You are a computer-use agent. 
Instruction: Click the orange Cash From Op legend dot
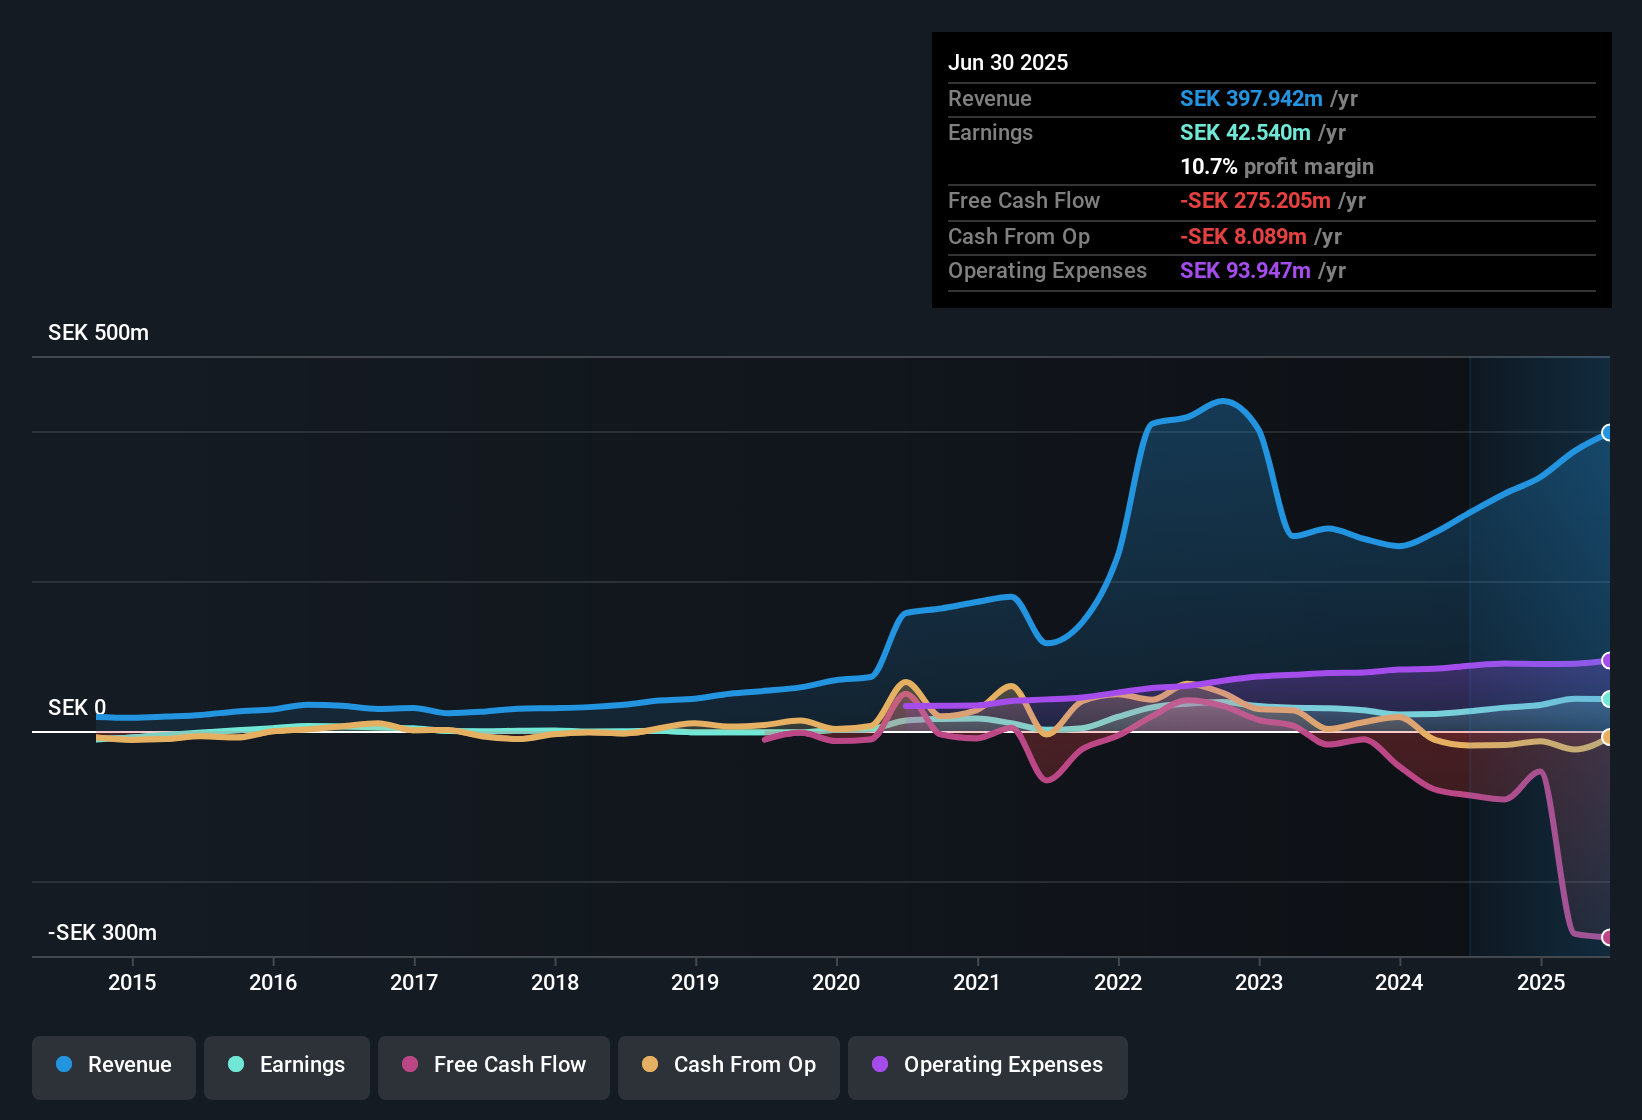[x=650, y=1064]
